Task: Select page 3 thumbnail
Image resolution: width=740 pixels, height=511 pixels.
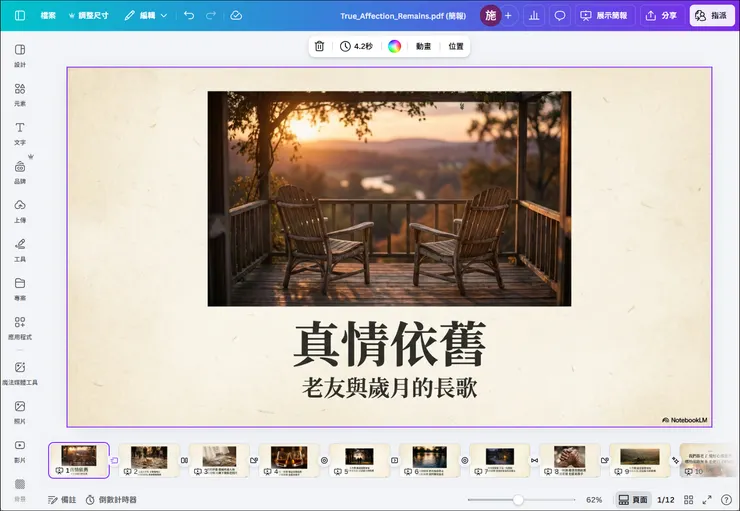Action: (219, 460)
